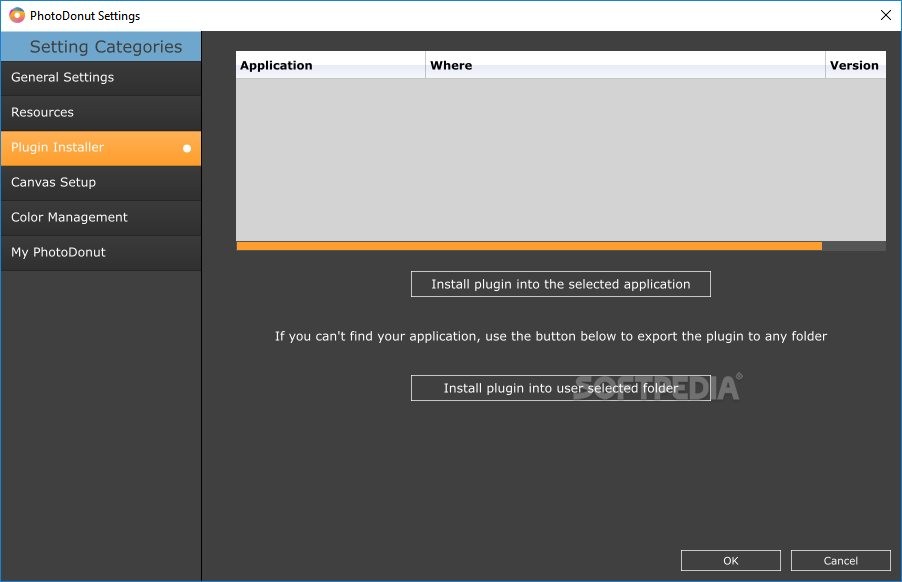Click the export plugin instruction text
902x582 pixels.
coord(551,336)
